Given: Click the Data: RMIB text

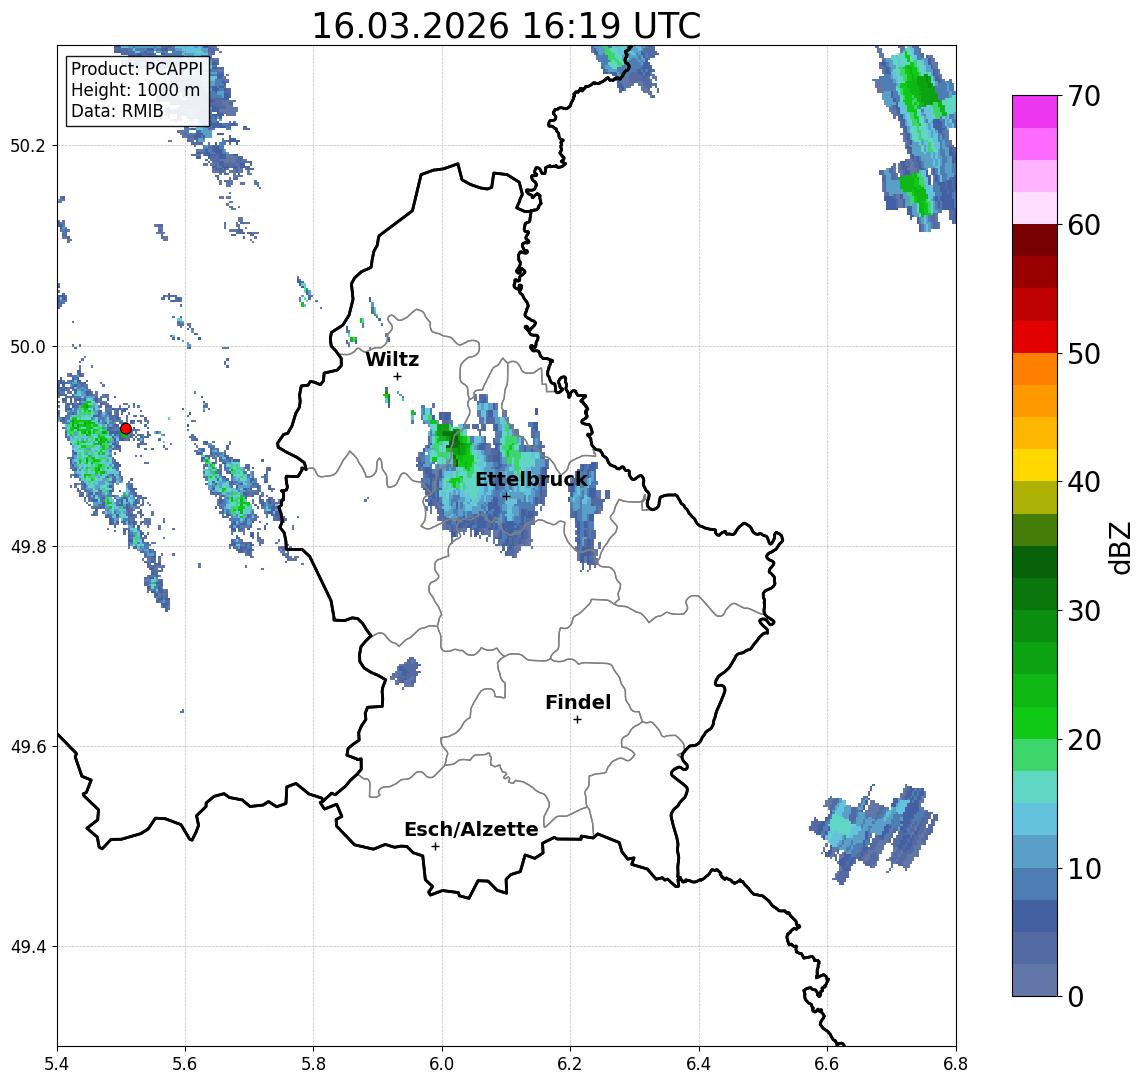Looking at the screenshot, I should (x=117, y=111).
